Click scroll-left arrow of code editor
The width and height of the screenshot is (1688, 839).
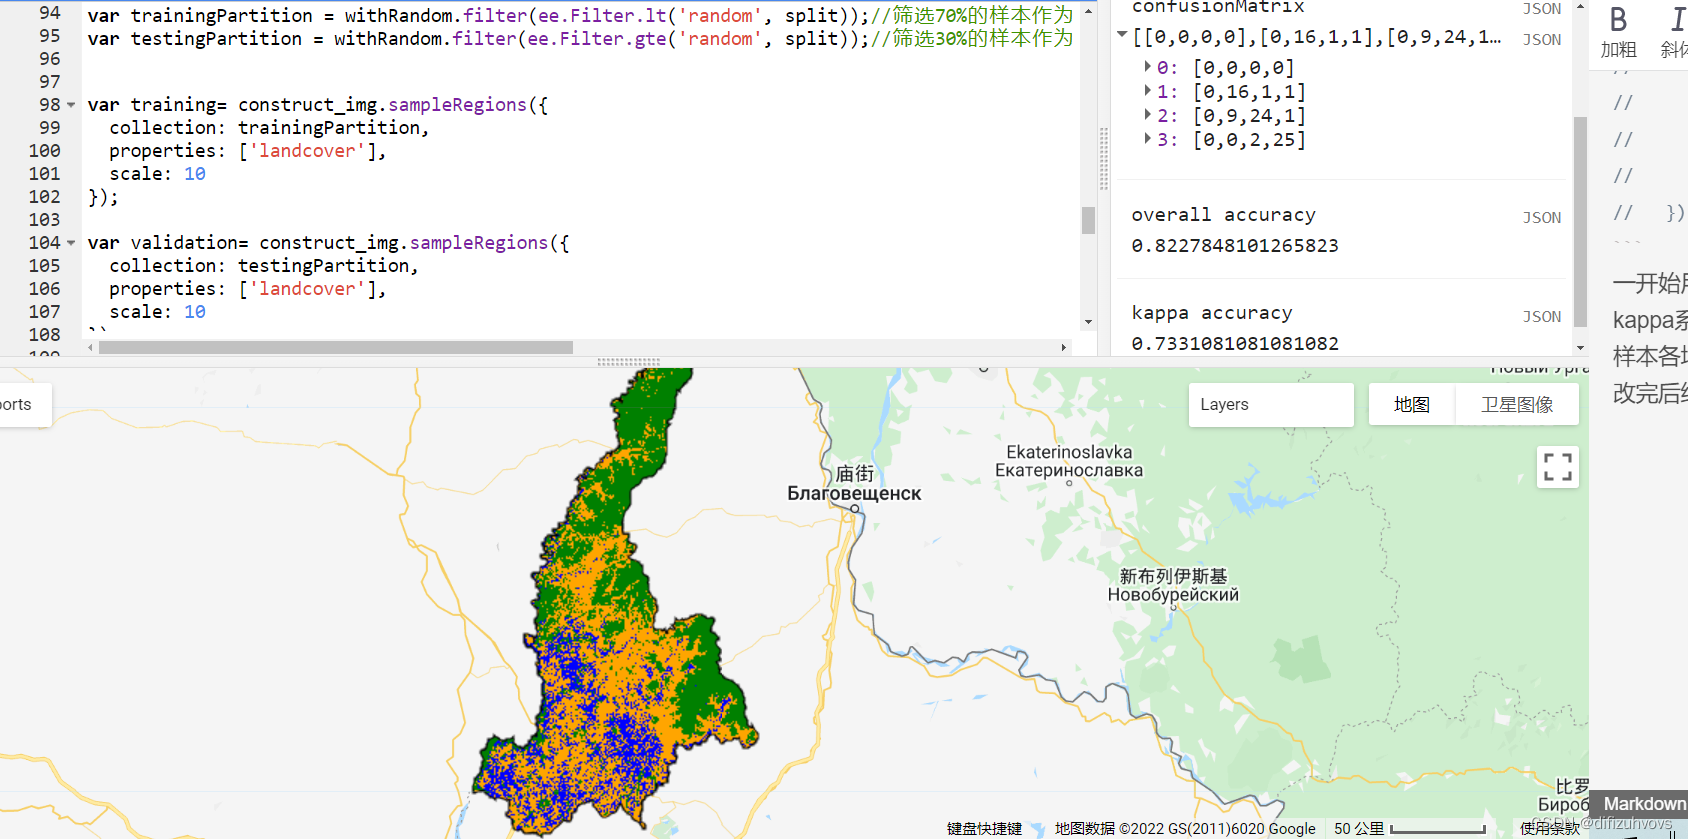[91, 348]
